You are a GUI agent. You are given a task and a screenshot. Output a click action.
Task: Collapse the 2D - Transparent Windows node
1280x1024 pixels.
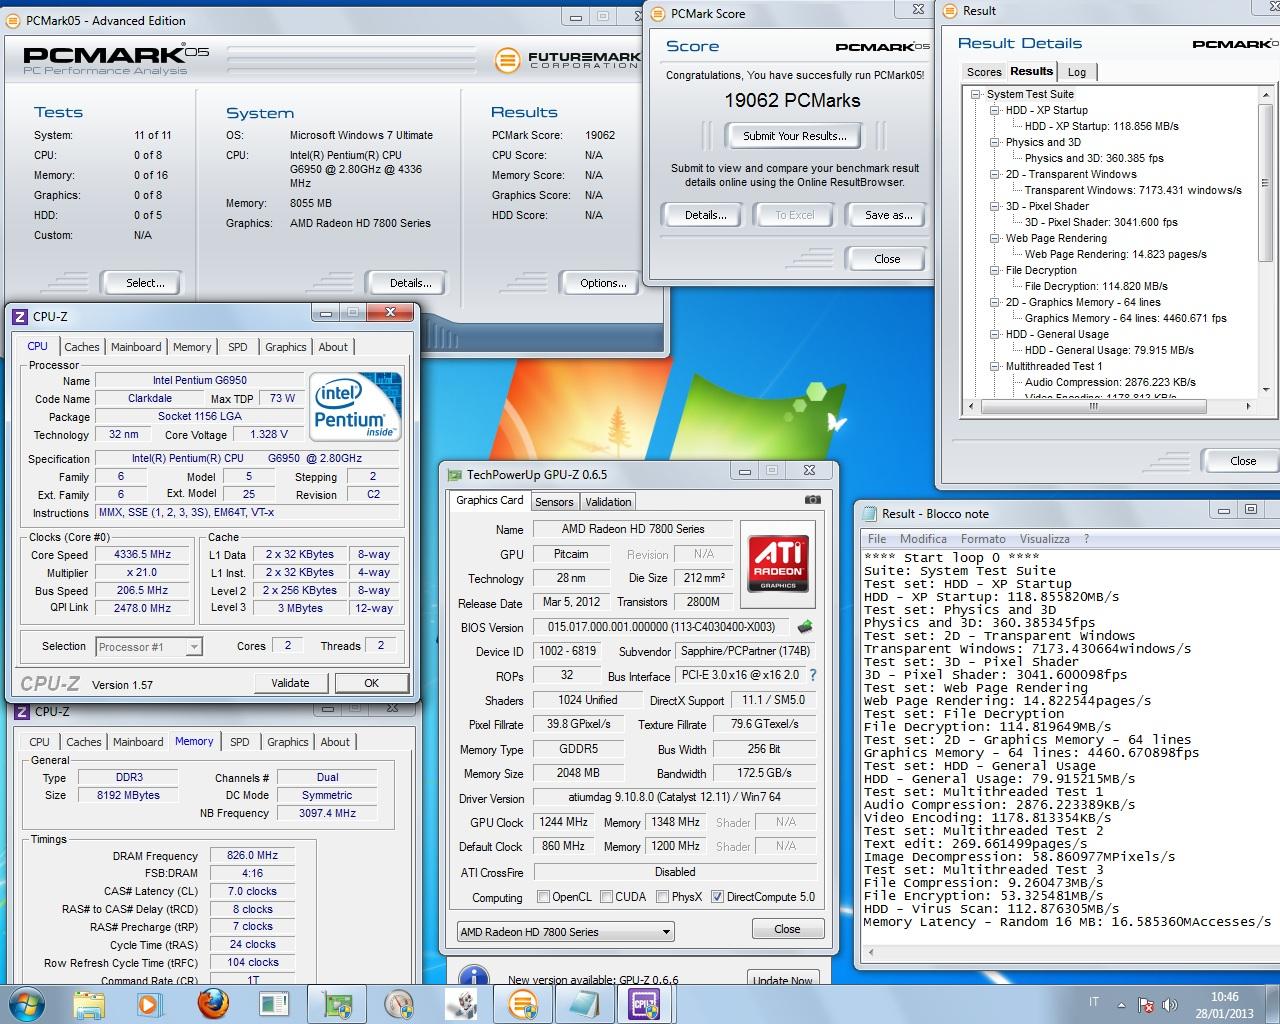[995, 174]
